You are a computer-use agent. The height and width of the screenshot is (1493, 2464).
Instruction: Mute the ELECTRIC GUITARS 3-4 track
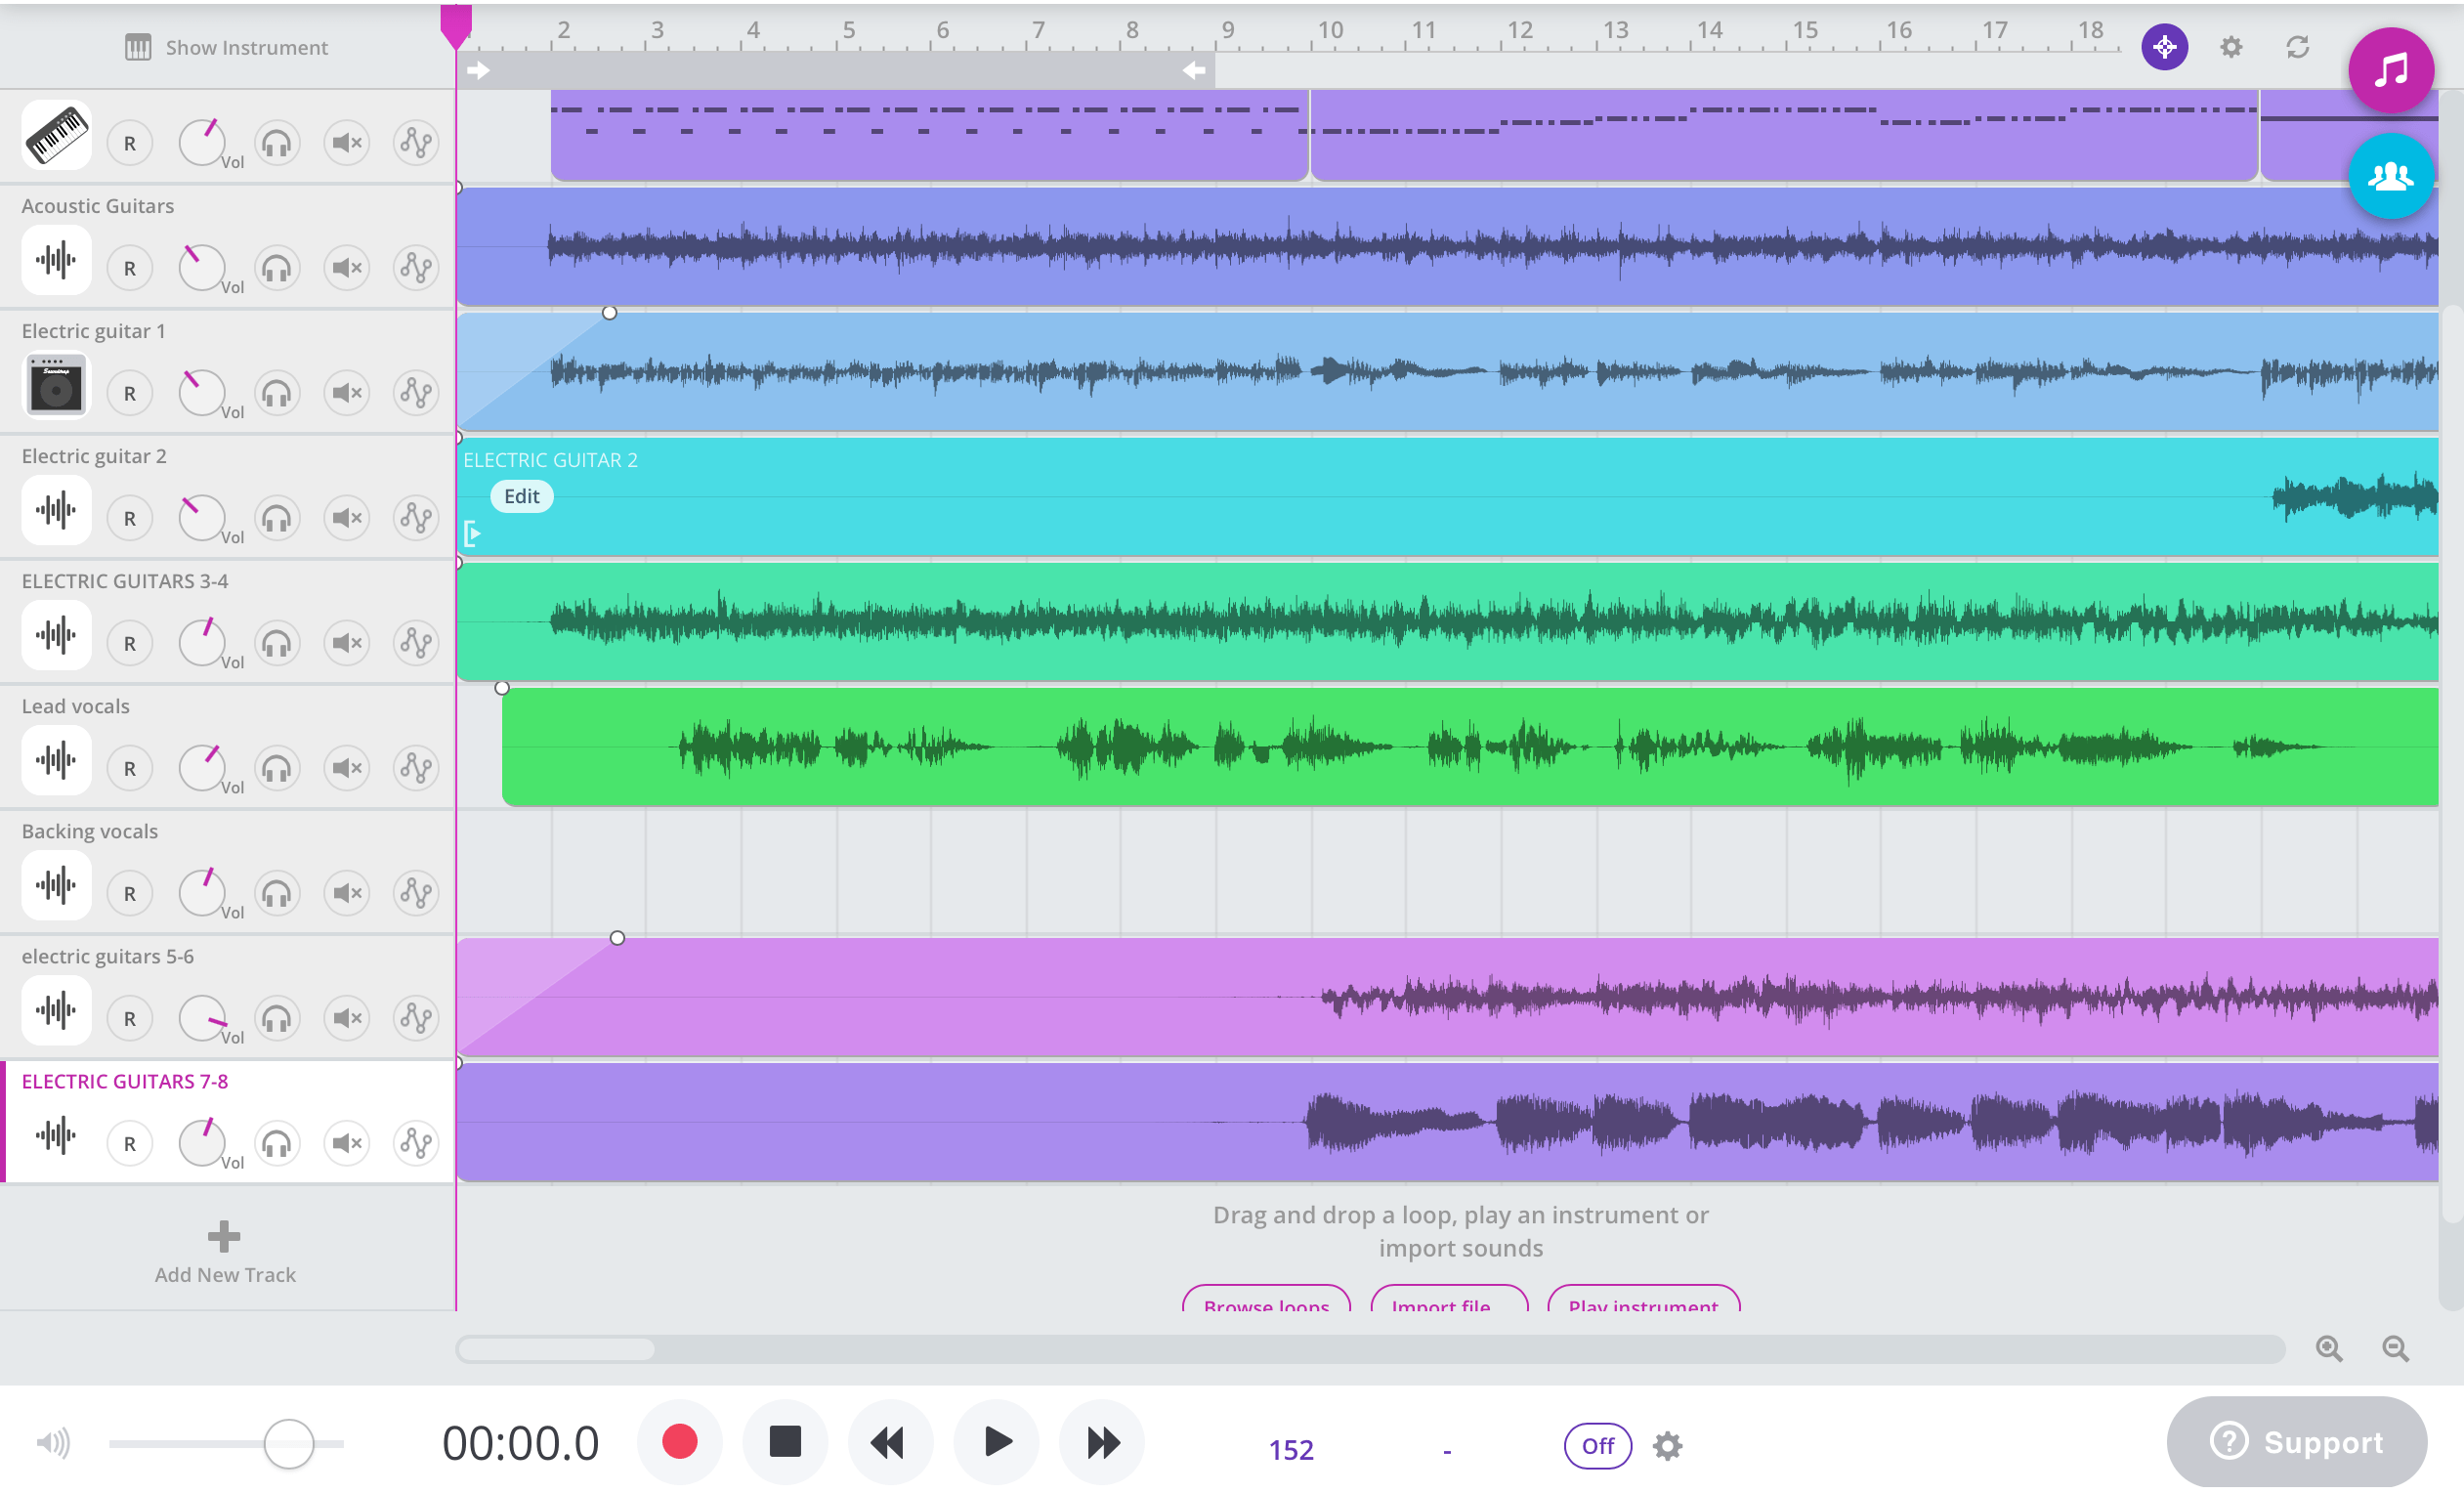tap(346, 642)
